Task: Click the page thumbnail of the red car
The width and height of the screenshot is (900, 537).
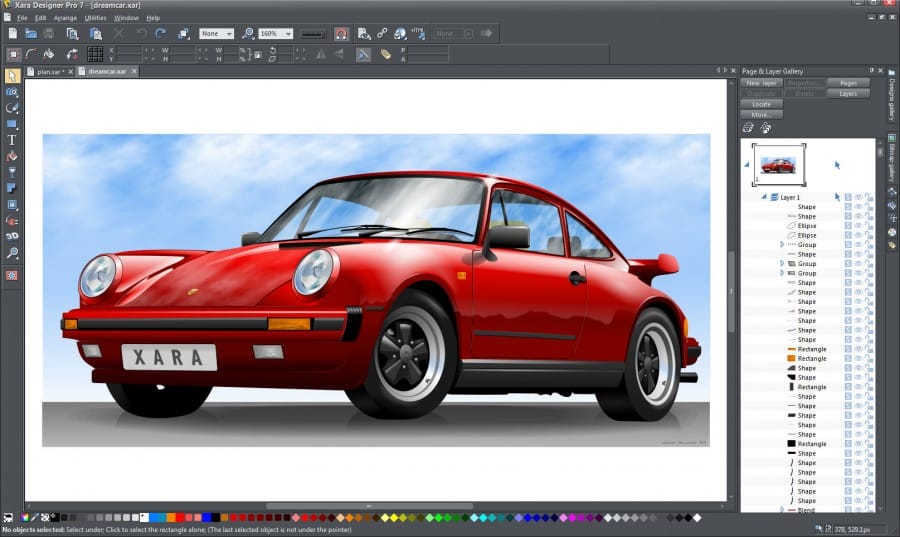Action: tap(778, 165)
